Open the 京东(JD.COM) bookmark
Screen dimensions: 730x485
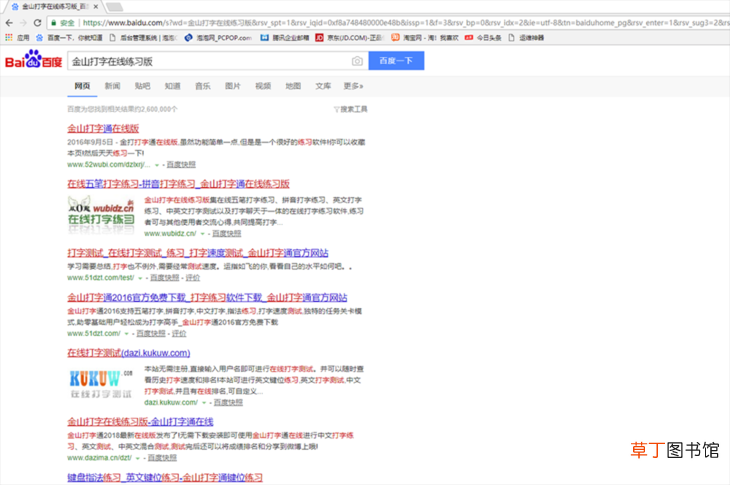click(x=349, y=38)
